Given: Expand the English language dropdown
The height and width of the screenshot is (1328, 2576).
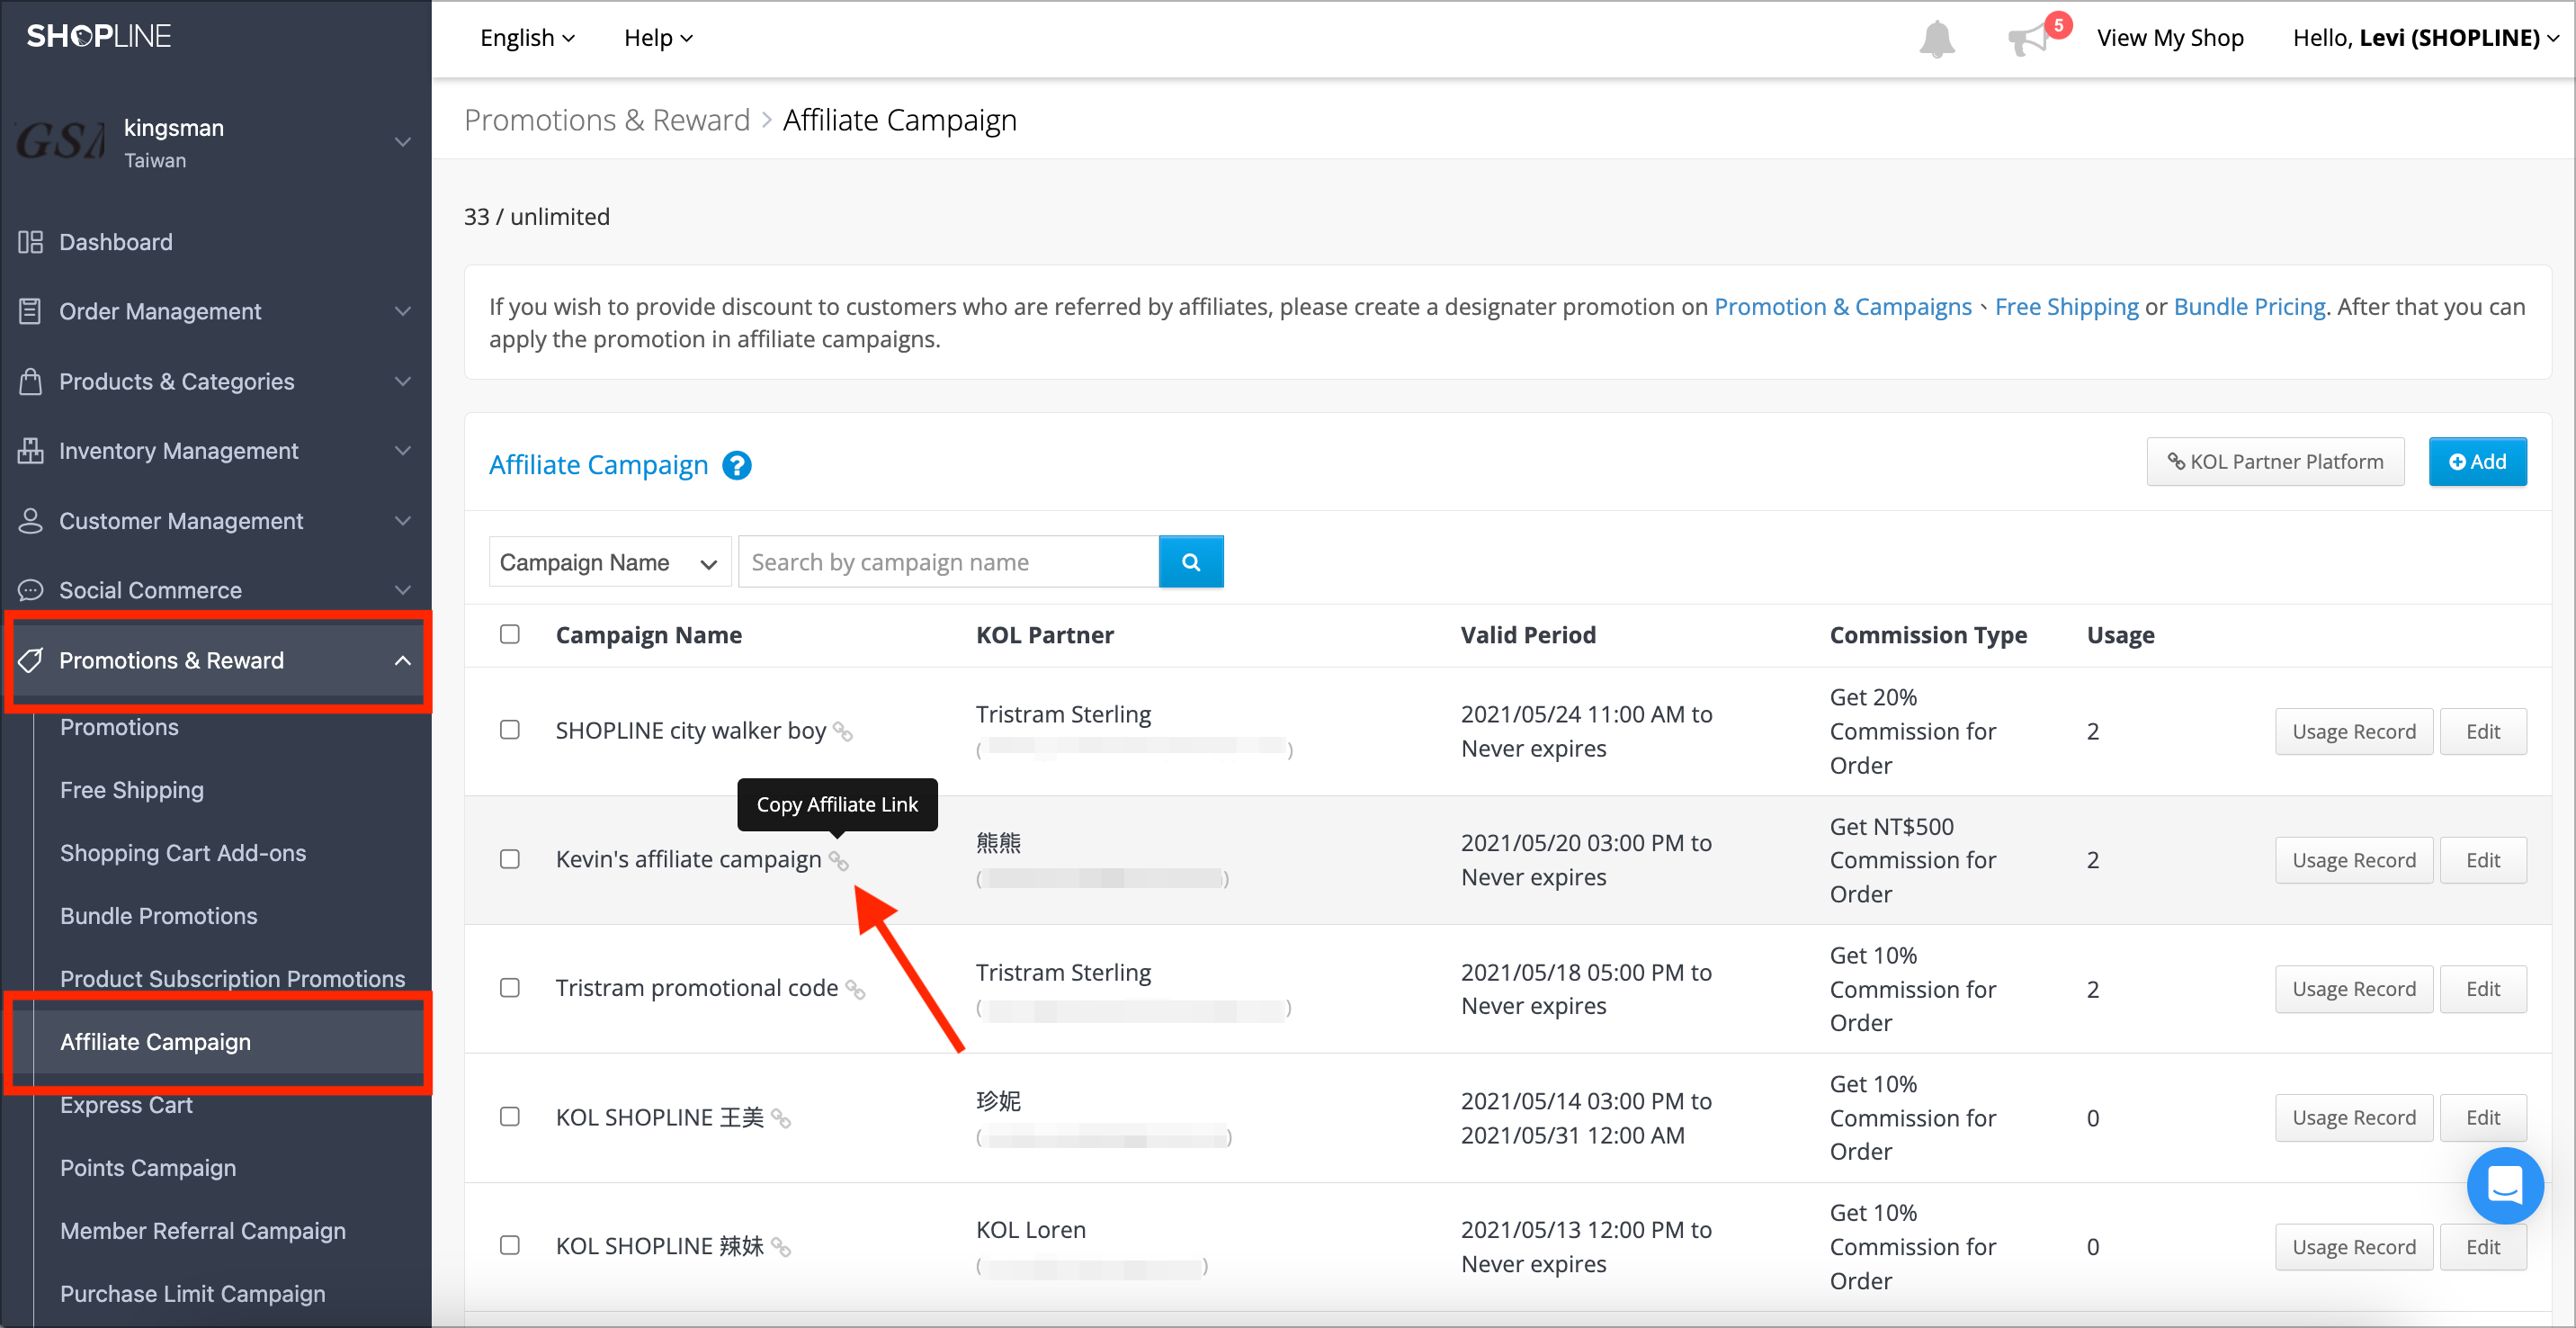Looking at the screenshot, I should pos(527,38).
